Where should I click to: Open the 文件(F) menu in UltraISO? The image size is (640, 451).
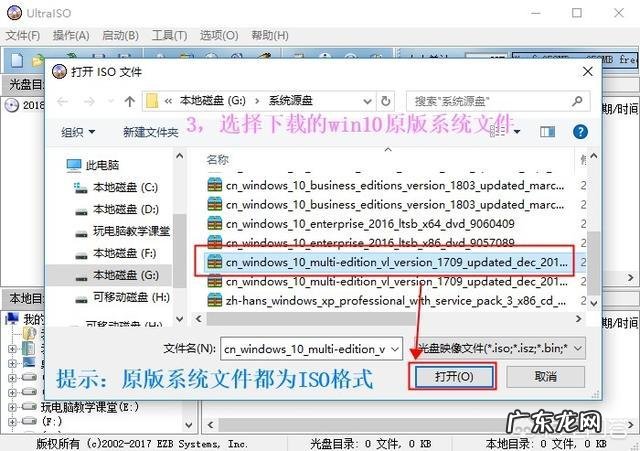tap(23, 36)
